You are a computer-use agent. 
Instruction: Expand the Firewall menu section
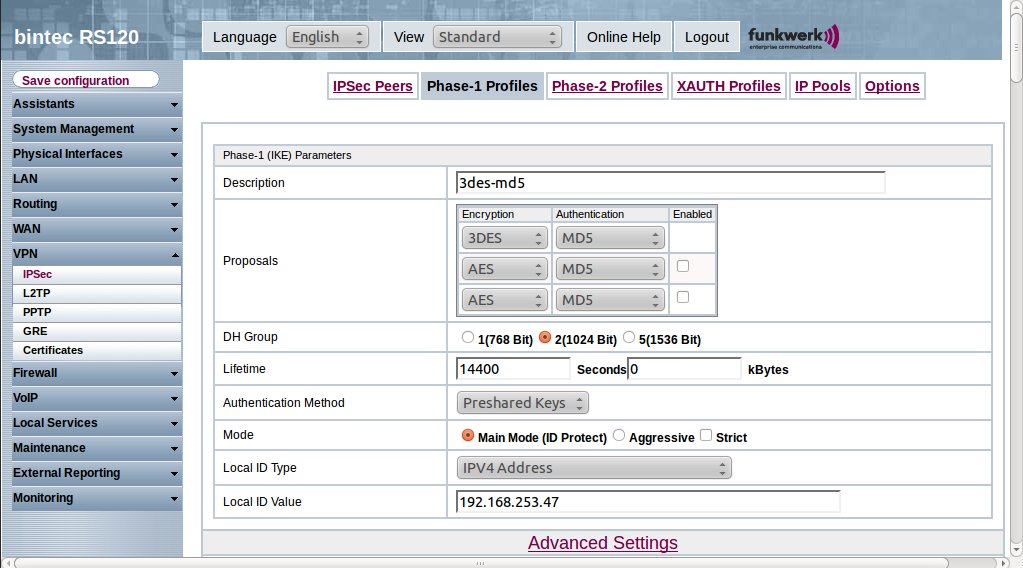pos(95,373)
